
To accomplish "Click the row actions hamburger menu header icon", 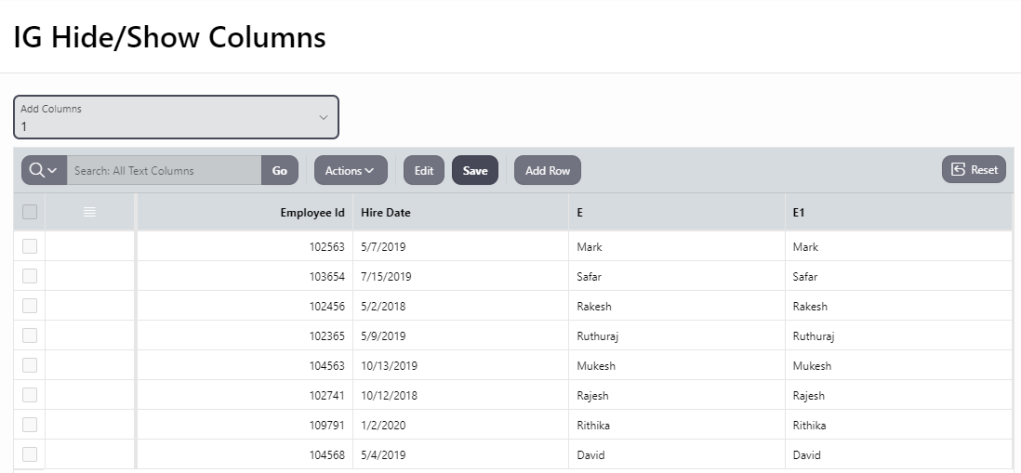I will click(89, 212).
